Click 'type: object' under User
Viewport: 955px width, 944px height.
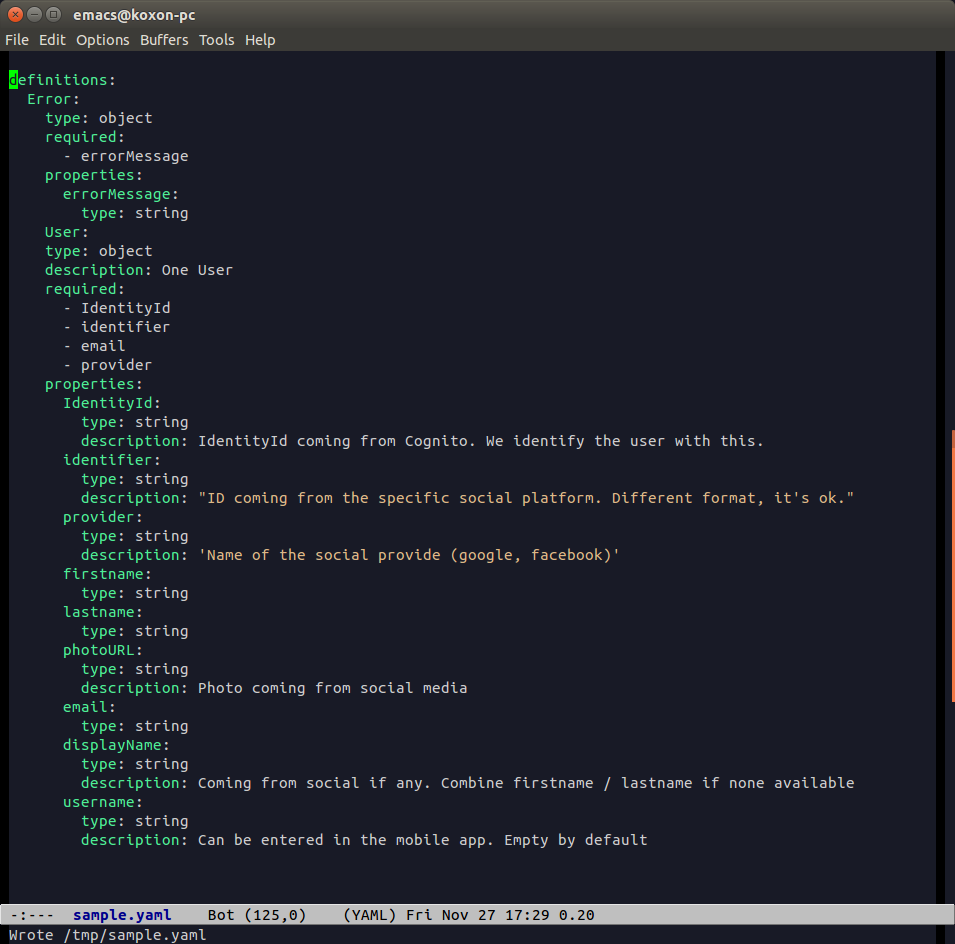(x=99, y=251)
